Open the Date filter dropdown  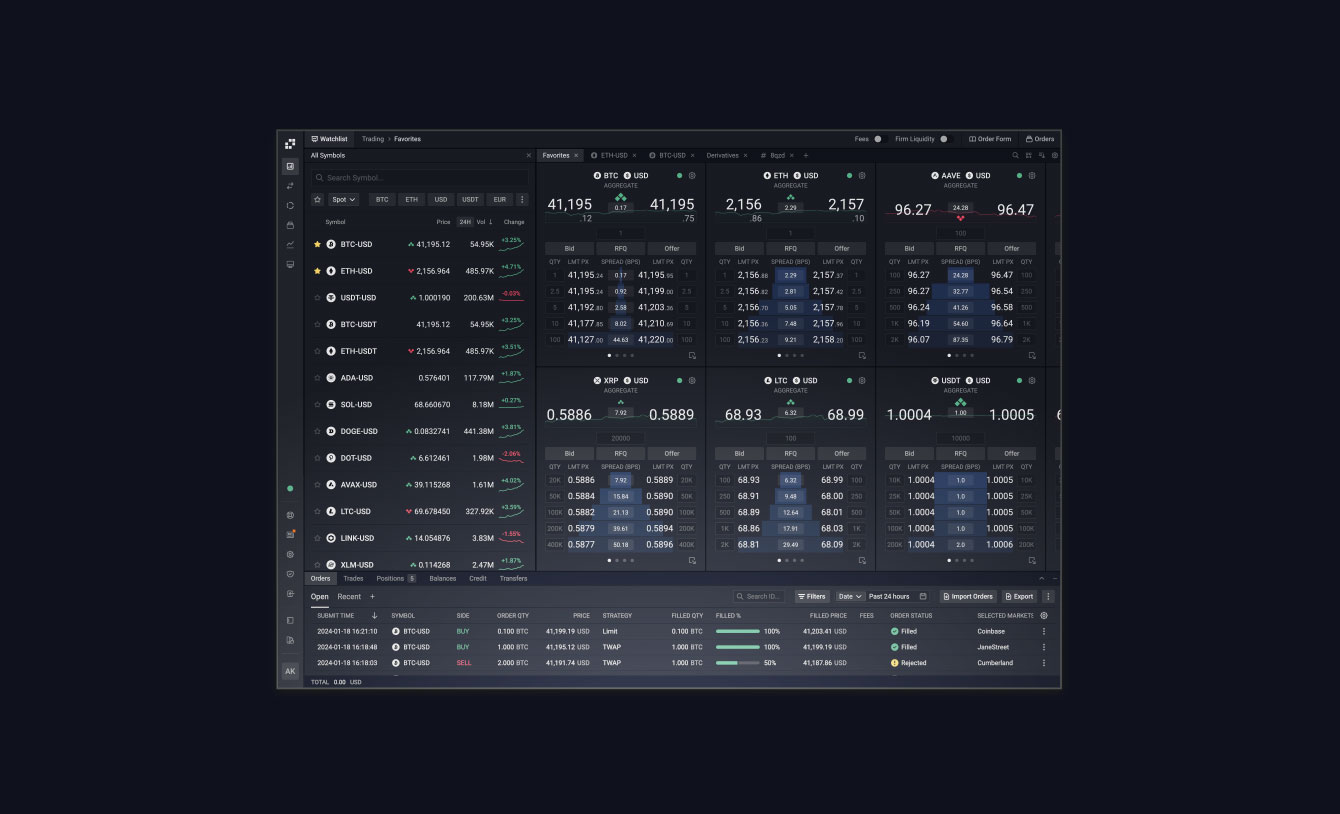[848, 596]
